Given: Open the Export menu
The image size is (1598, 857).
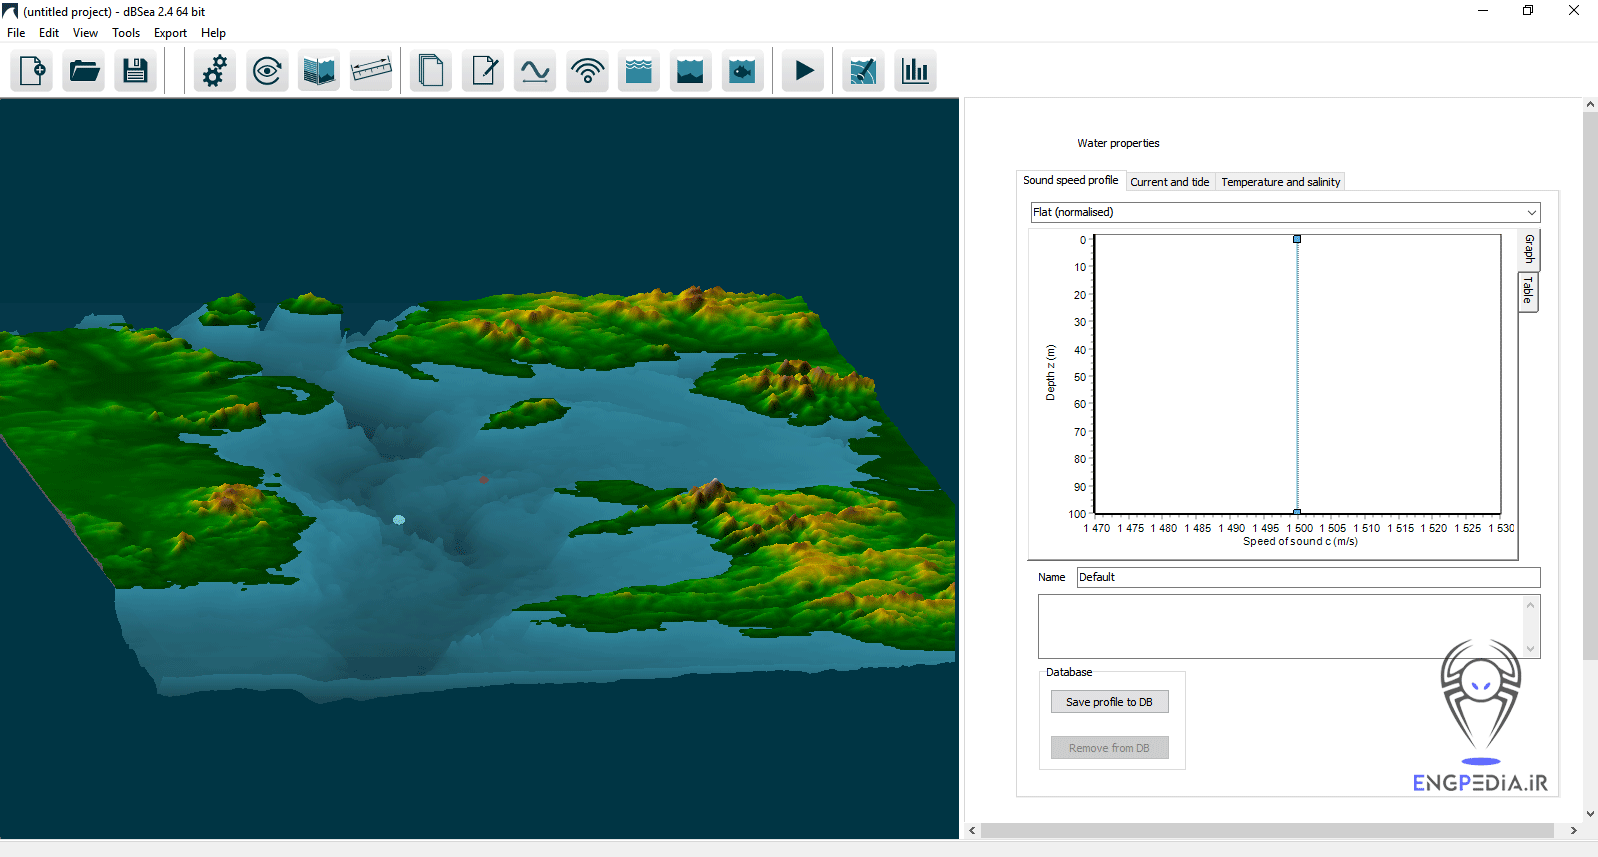Looking at the screenshot, I should point(170,33).
